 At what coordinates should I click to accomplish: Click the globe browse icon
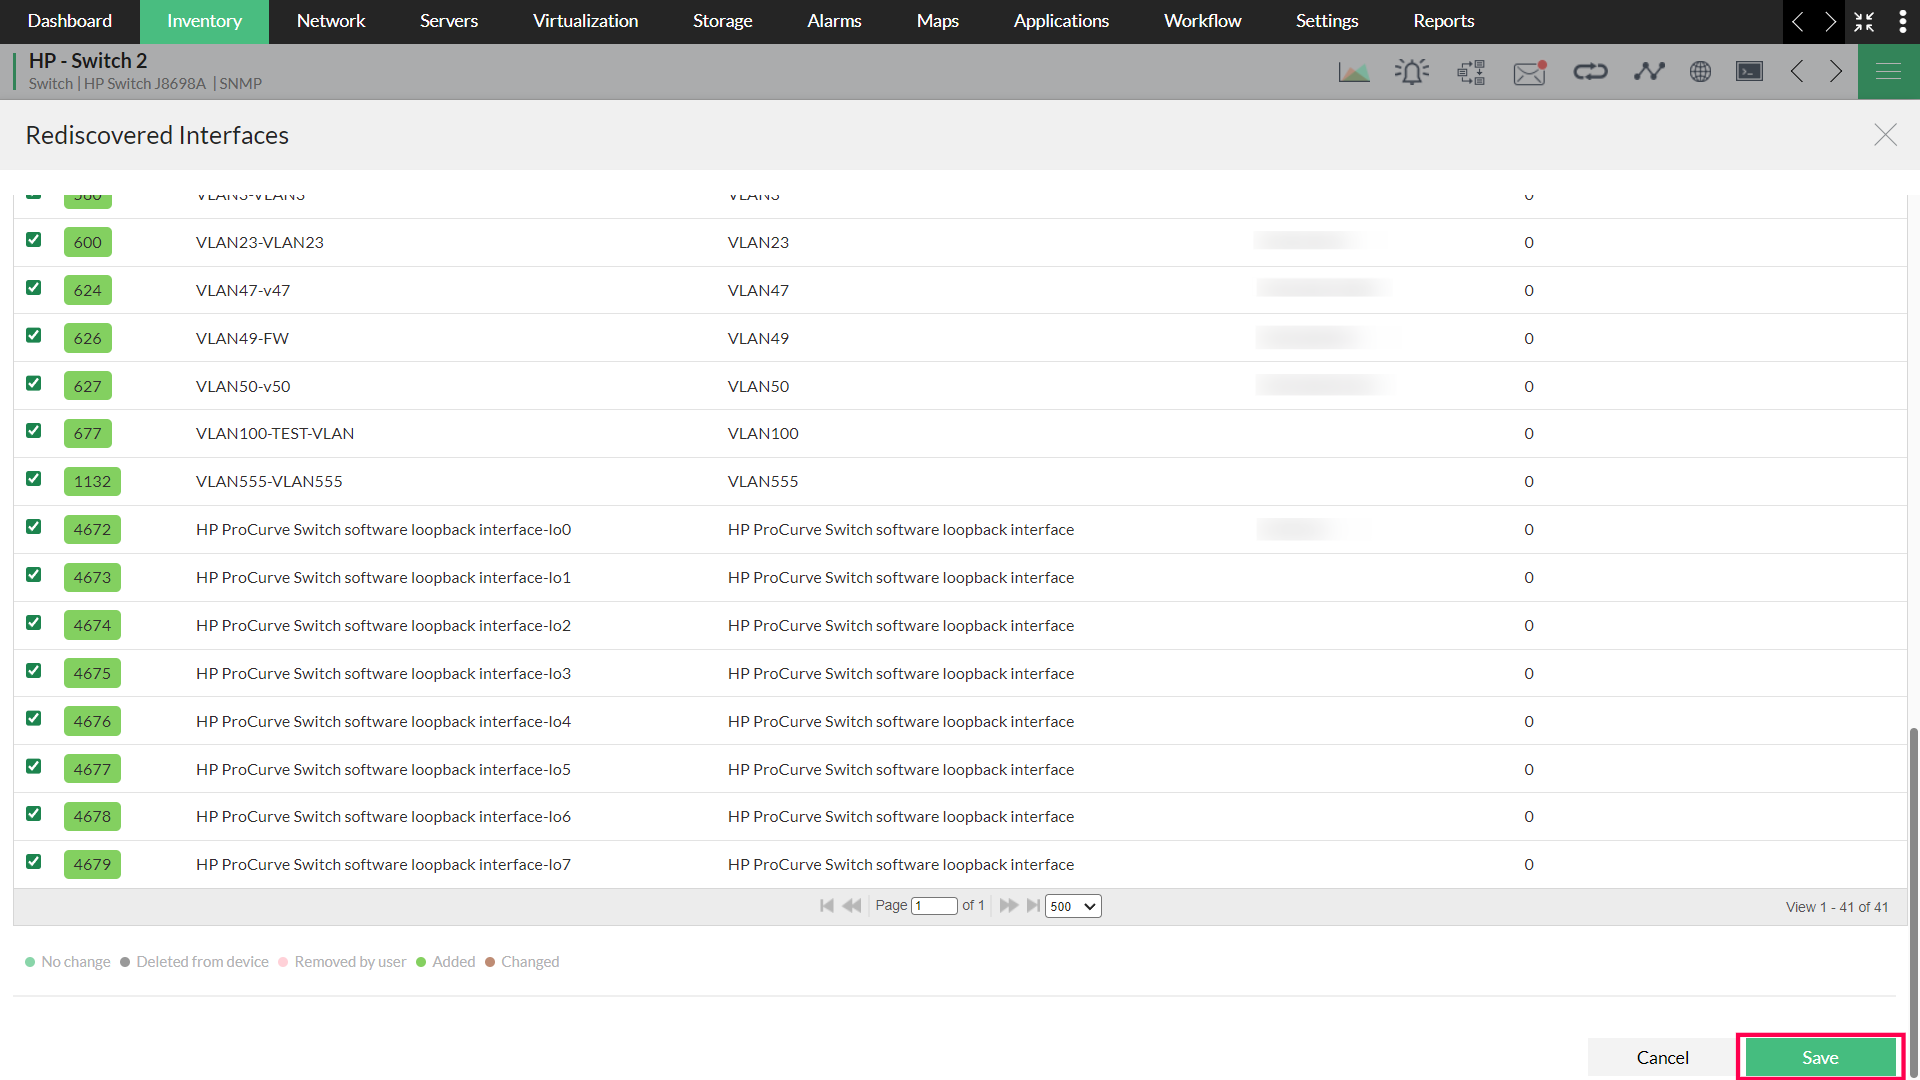pos(1700,72)
